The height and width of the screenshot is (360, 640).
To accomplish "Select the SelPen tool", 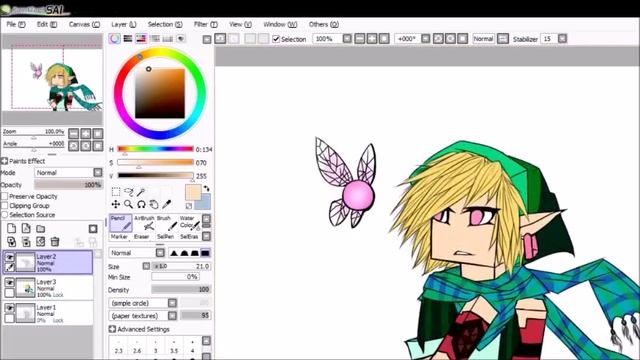I will 165,237.
